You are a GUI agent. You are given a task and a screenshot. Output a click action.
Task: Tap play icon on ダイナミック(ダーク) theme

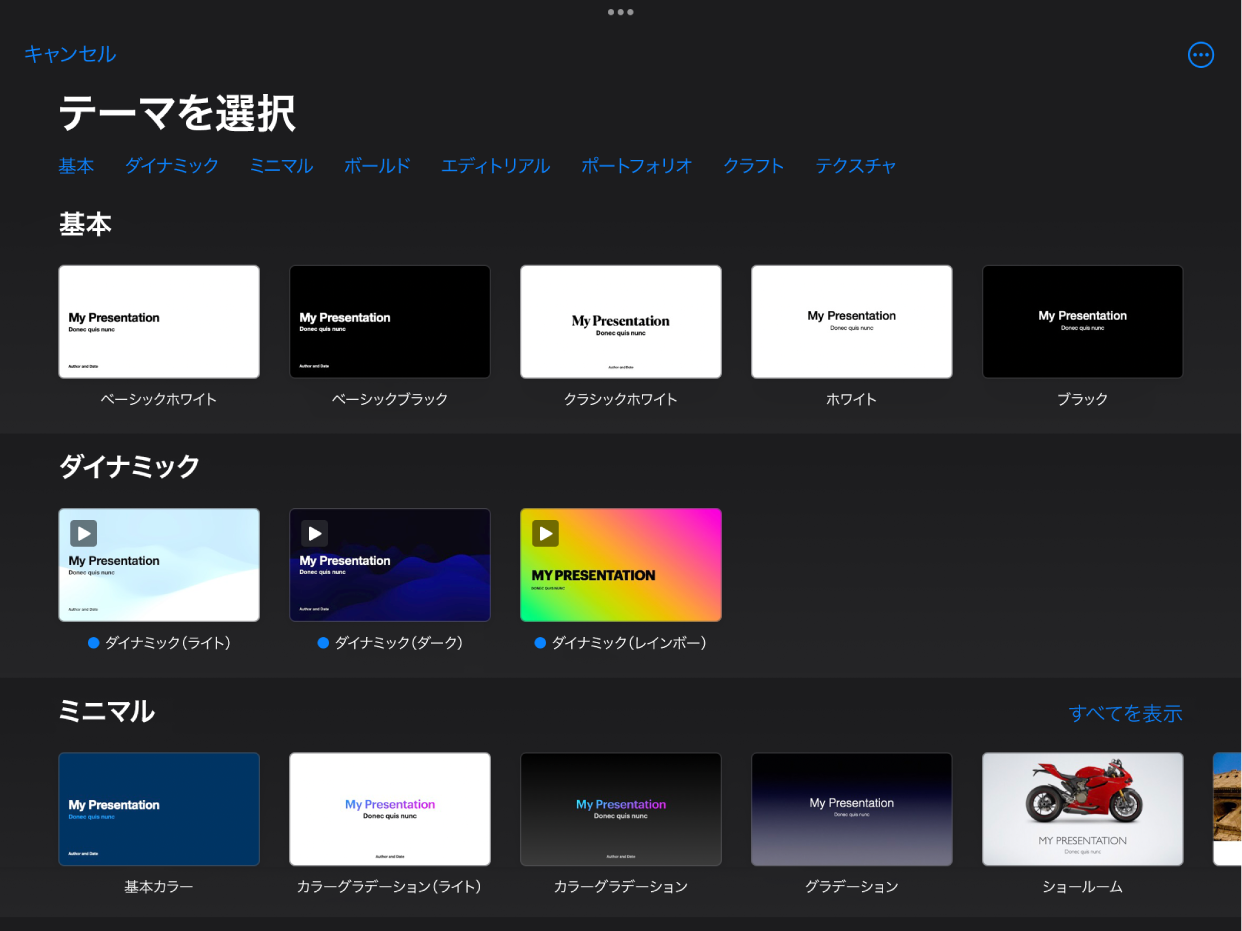[314, 533]
